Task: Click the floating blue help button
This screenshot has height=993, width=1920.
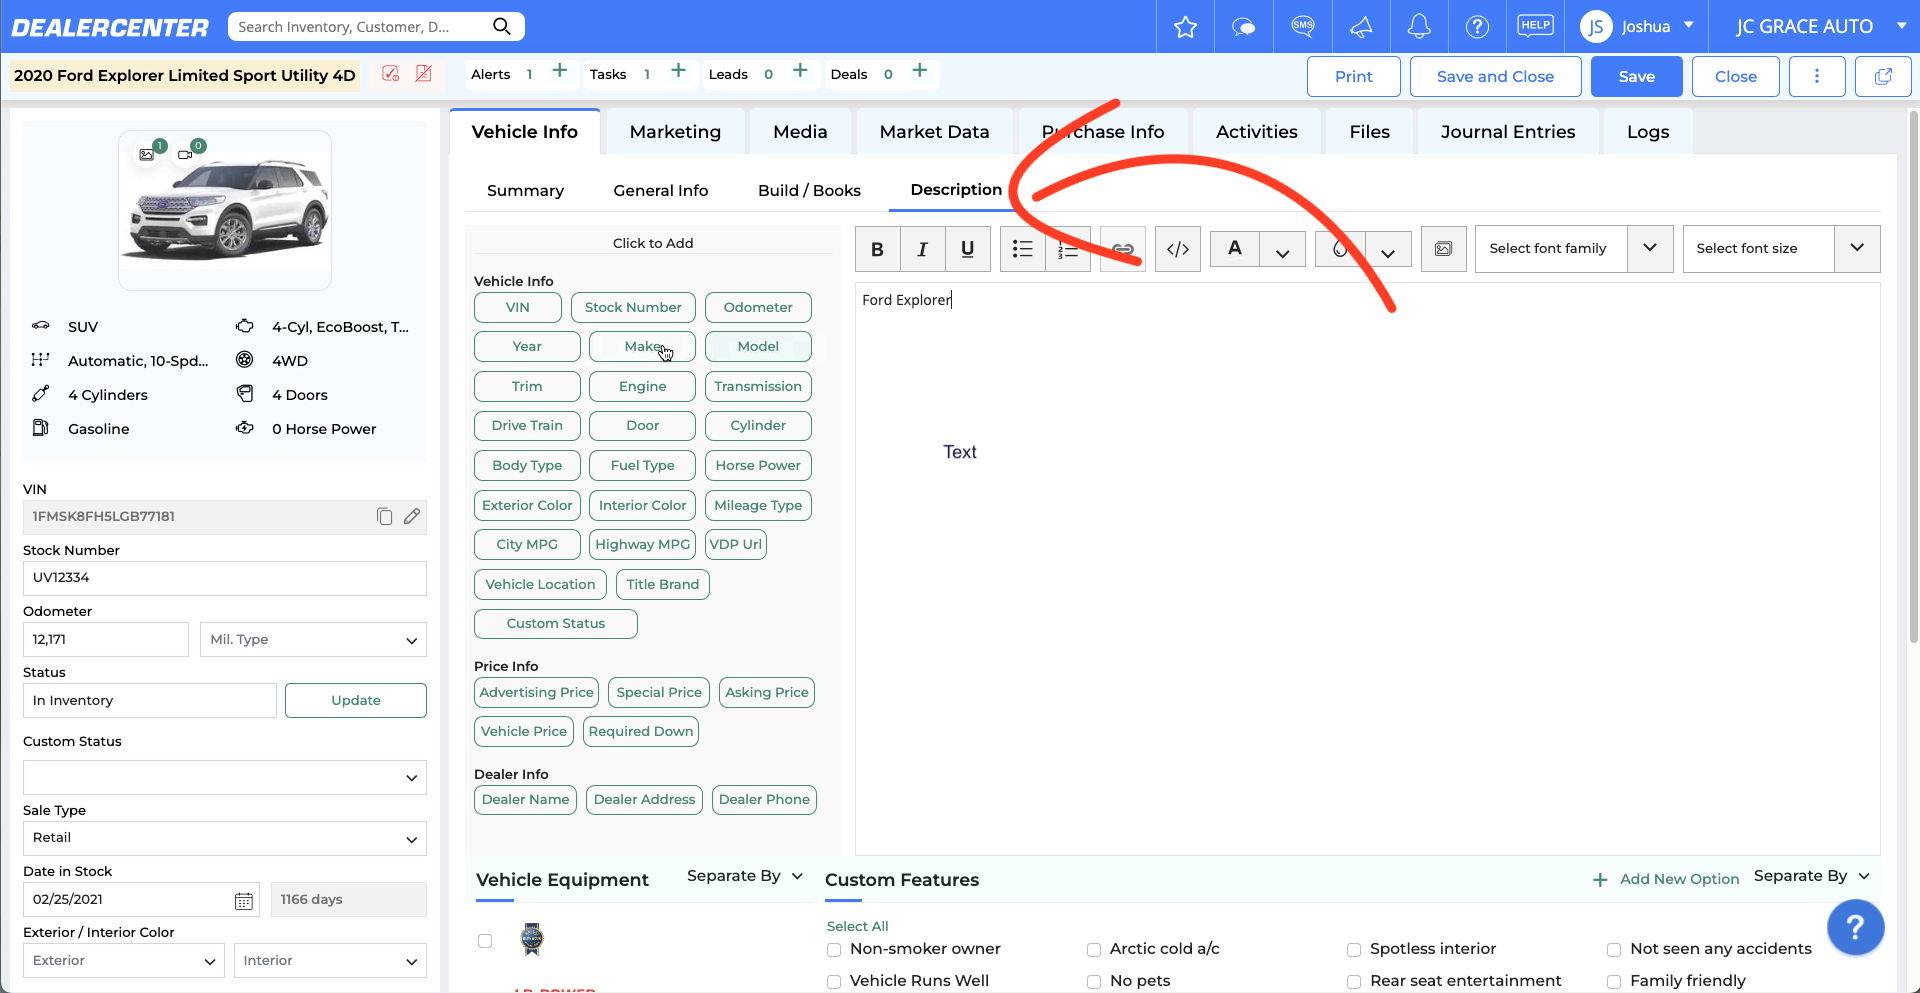Action: pos(1855,928)
